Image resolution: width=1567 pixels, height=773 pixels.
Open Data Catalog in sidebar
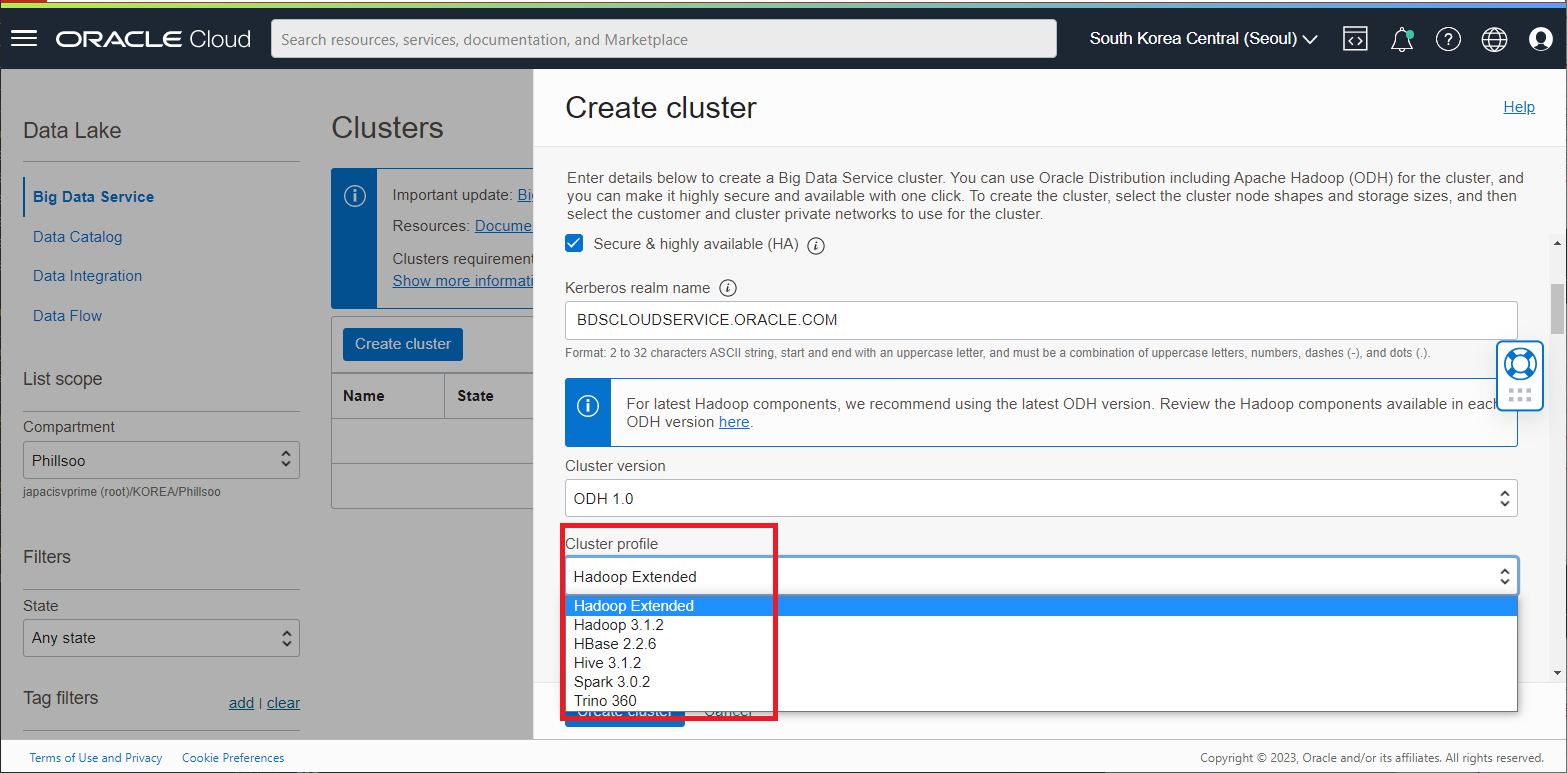(x=77, y=237)
